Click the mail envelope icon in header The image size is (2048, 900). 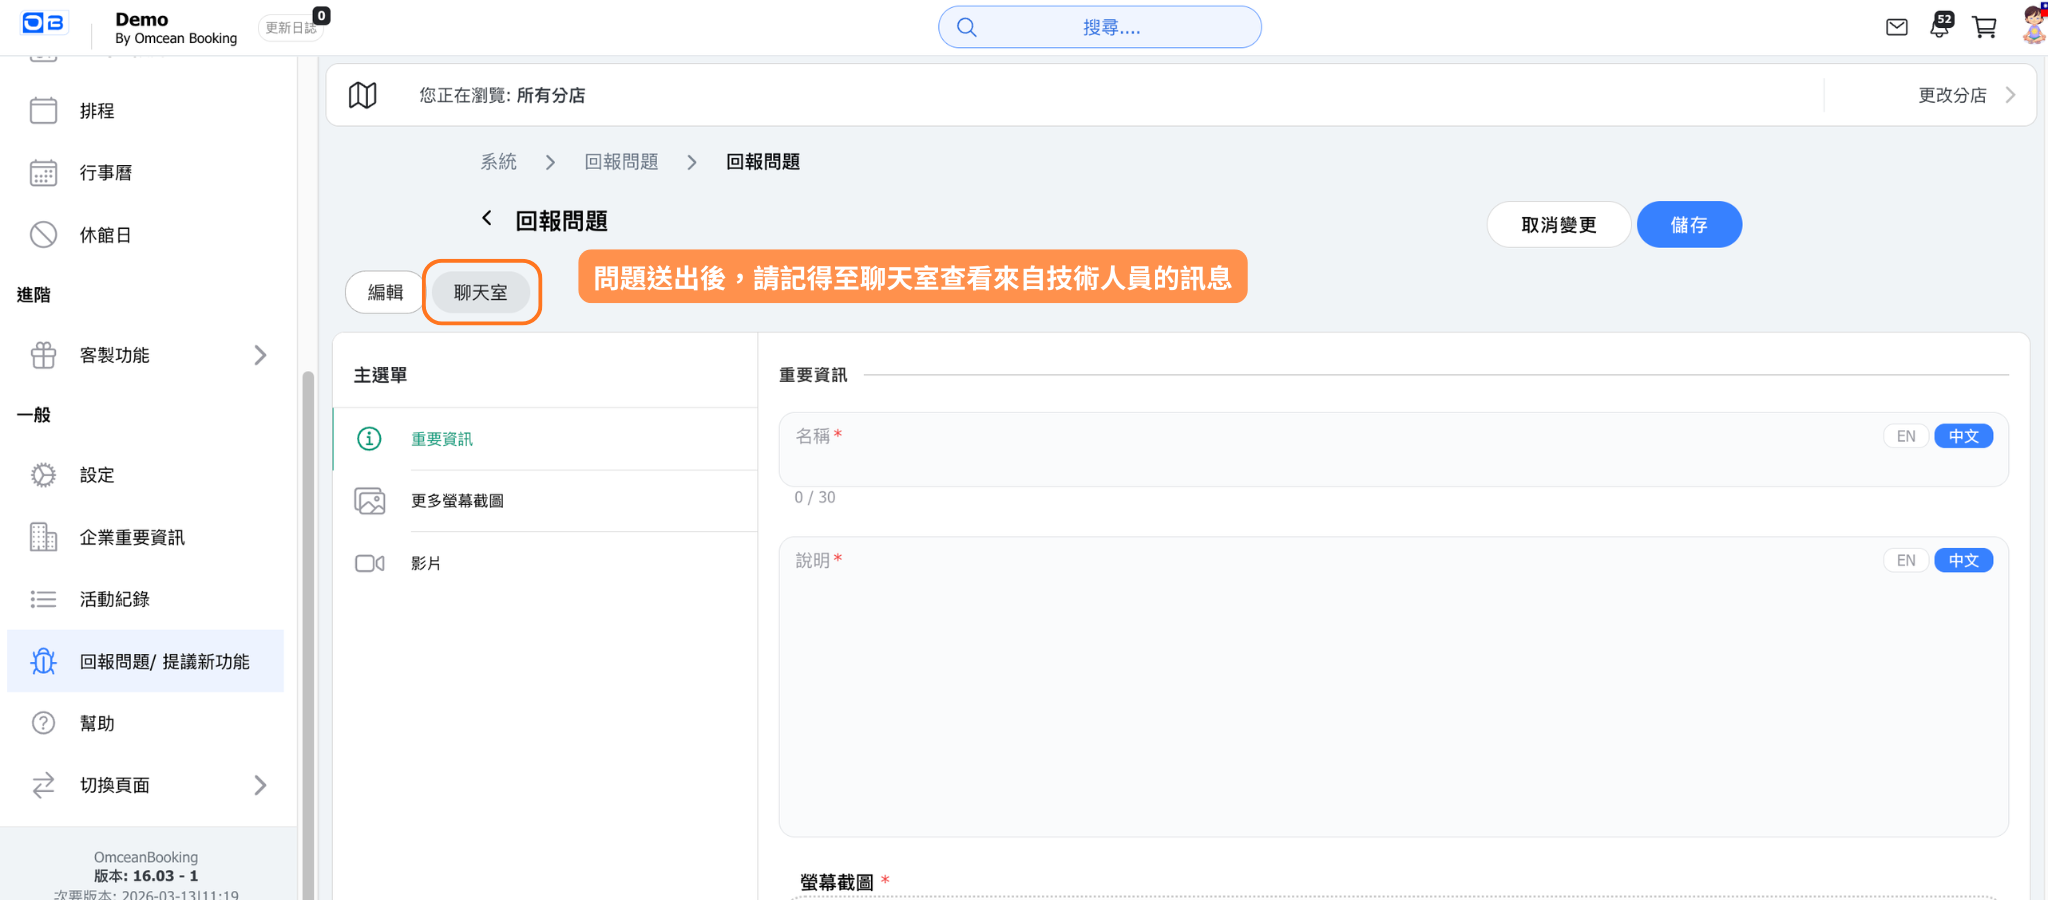coord(1896,27)
